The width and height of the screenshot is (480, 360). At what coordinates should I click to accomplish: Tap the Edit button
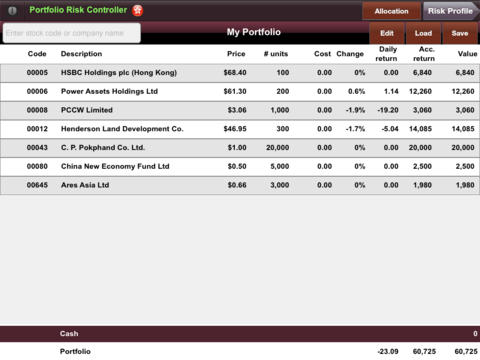[x=387, y=33]
